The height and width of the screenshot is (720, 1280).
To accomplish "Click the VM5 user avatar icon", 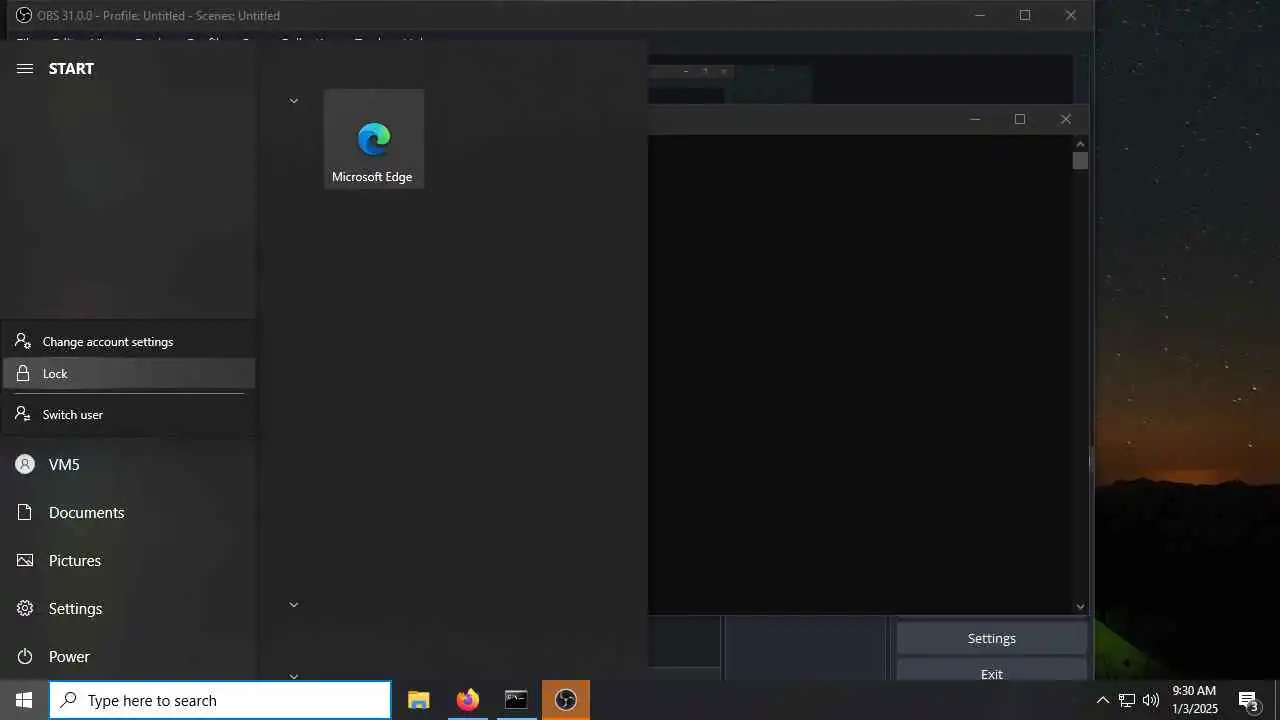I will point(25,464).
